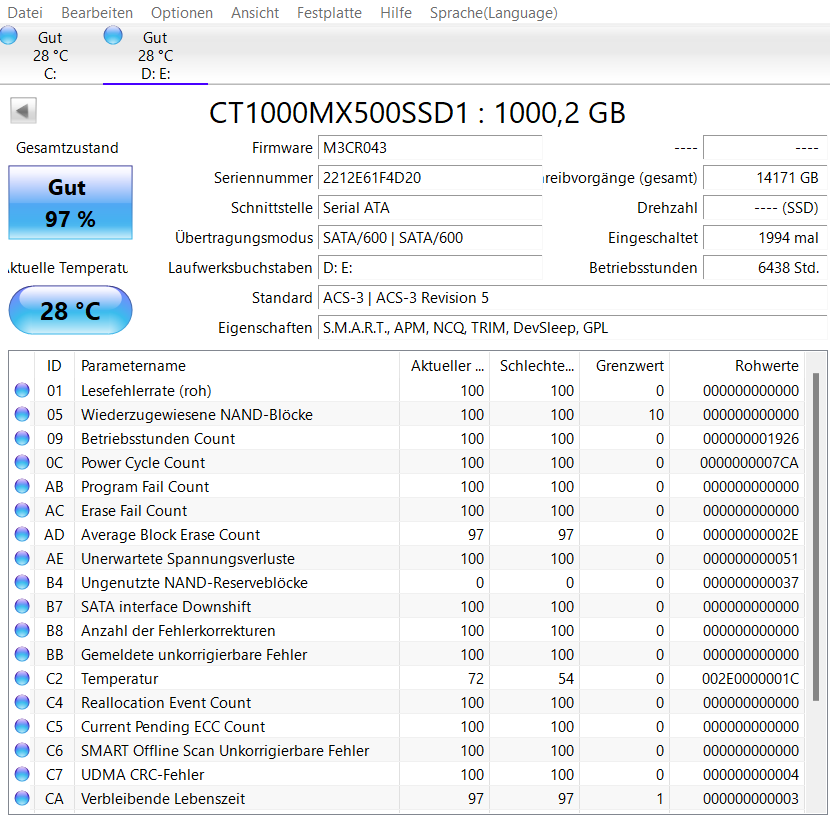Select raw value 0000000007CA

click(749, 463)
